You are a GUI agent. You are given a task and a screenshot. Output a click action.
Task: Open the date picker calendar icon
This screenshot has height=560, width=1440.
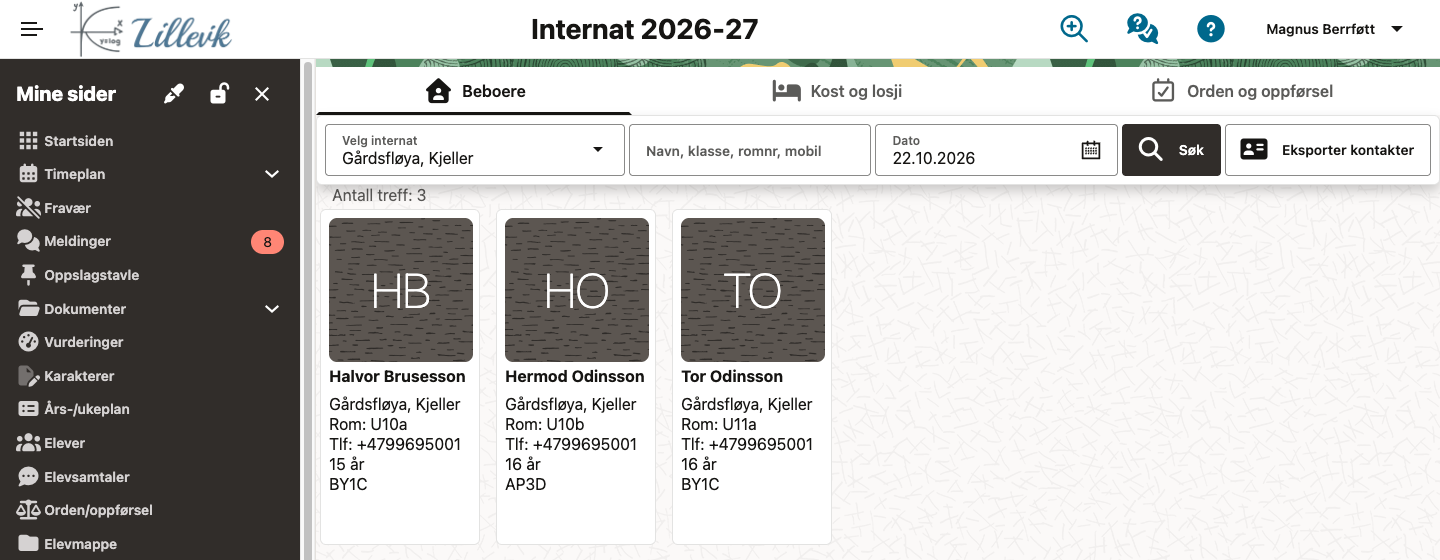1091,150
